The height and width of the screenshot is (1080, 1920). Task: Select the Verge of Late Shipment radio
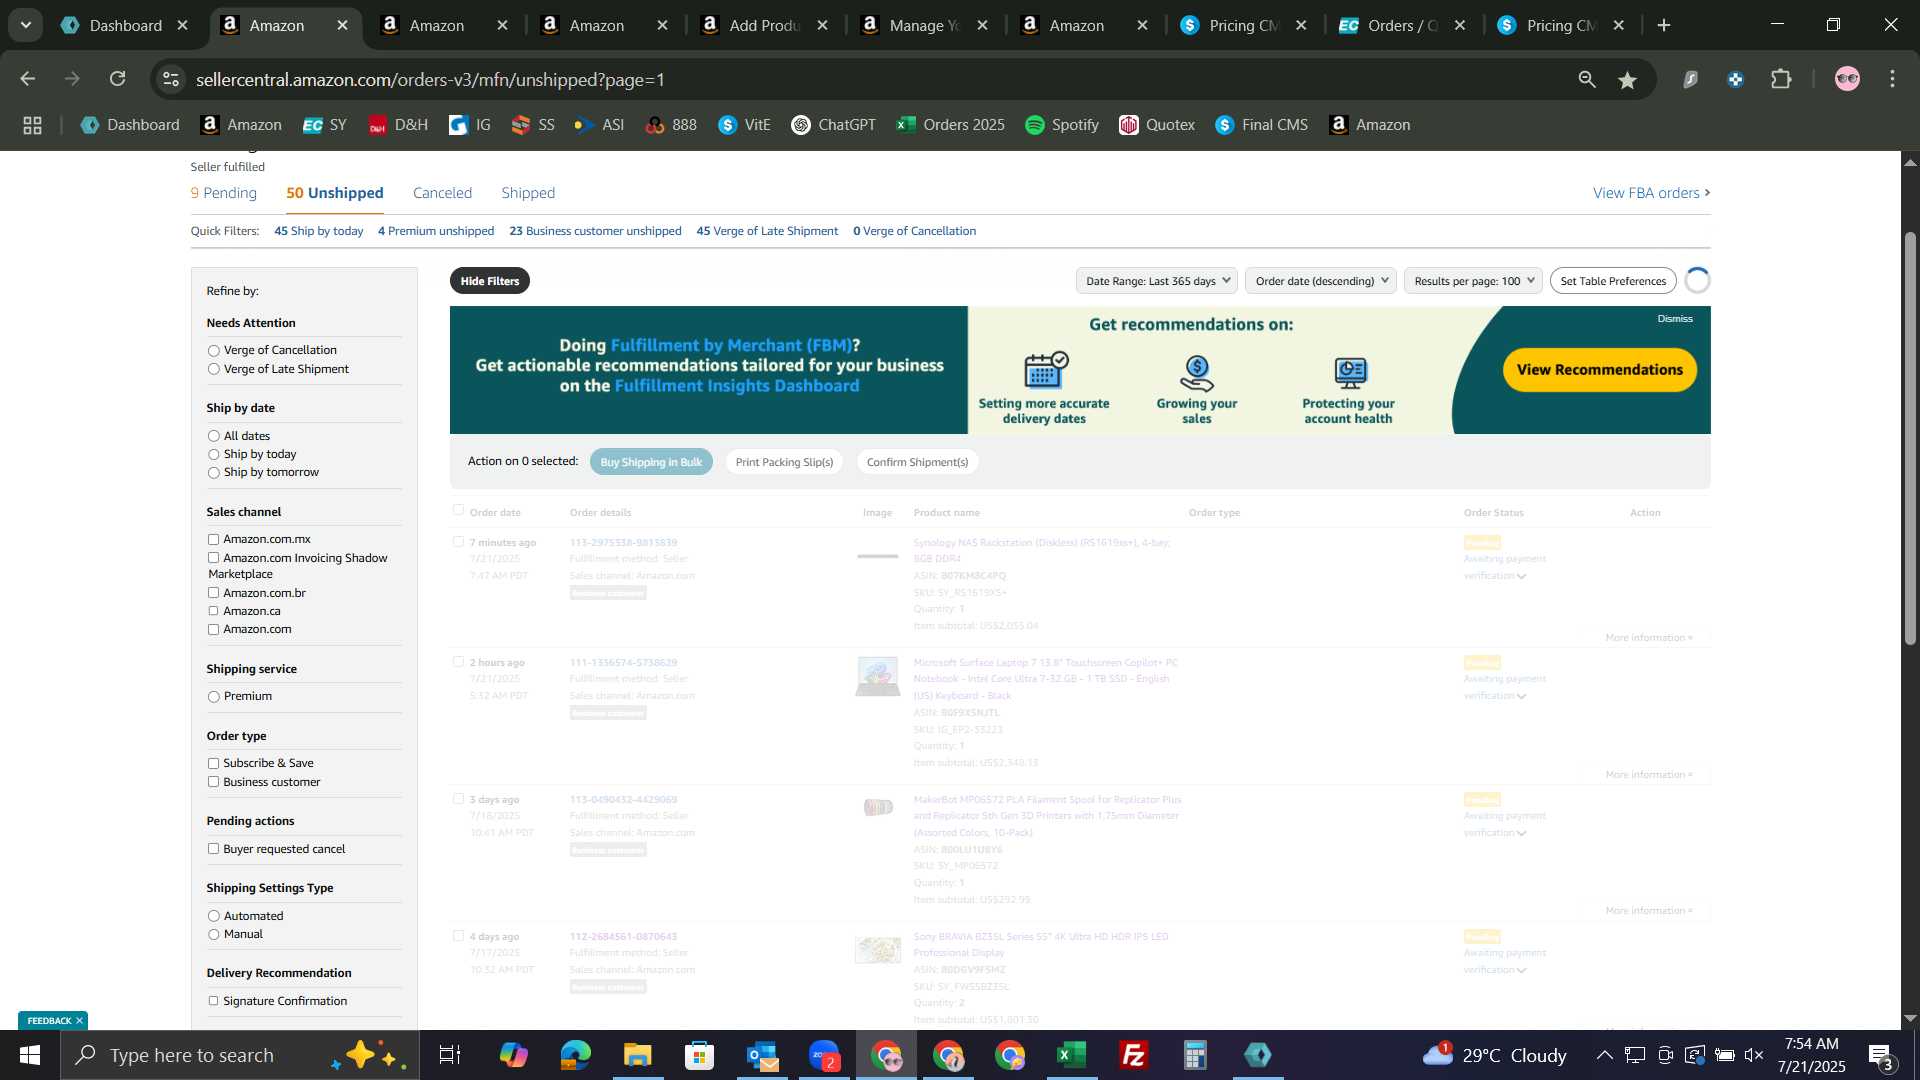click(x=213, y=369)
